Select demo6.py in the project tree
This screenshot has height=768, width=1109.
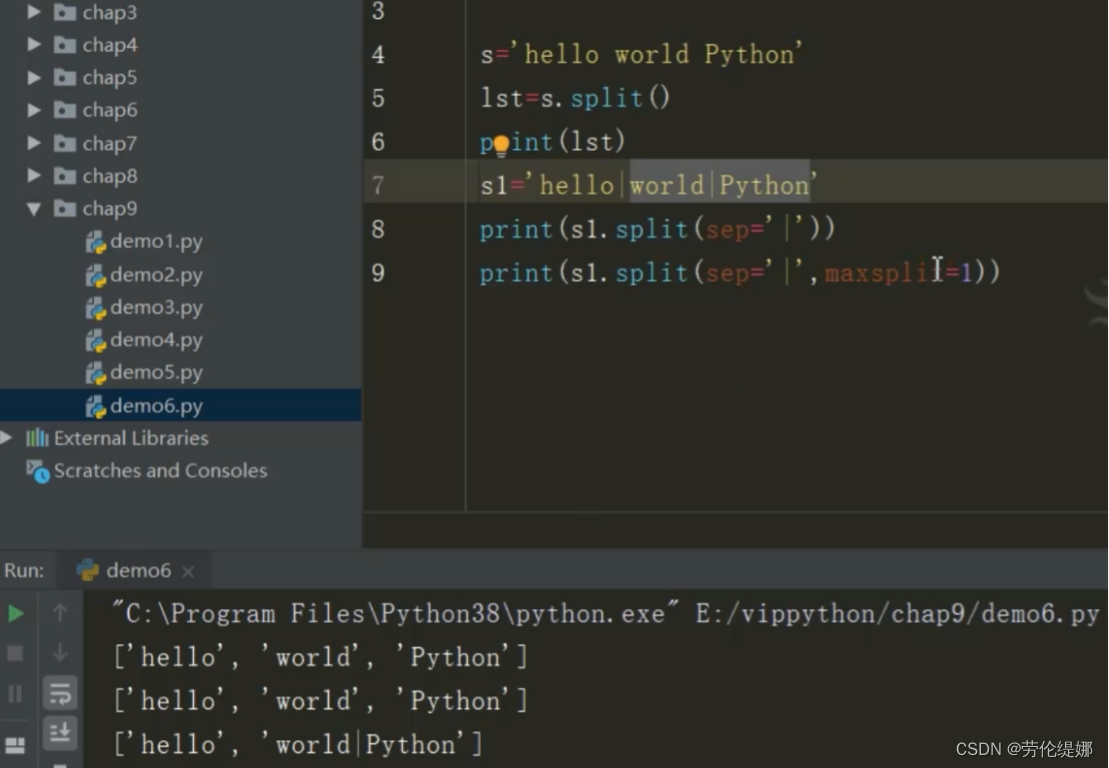pos(156,406)
